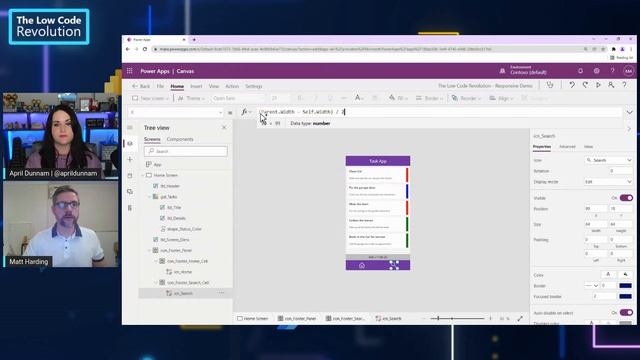Open the Border style dropdown
The image size is (640, 360).
(591, 286)
